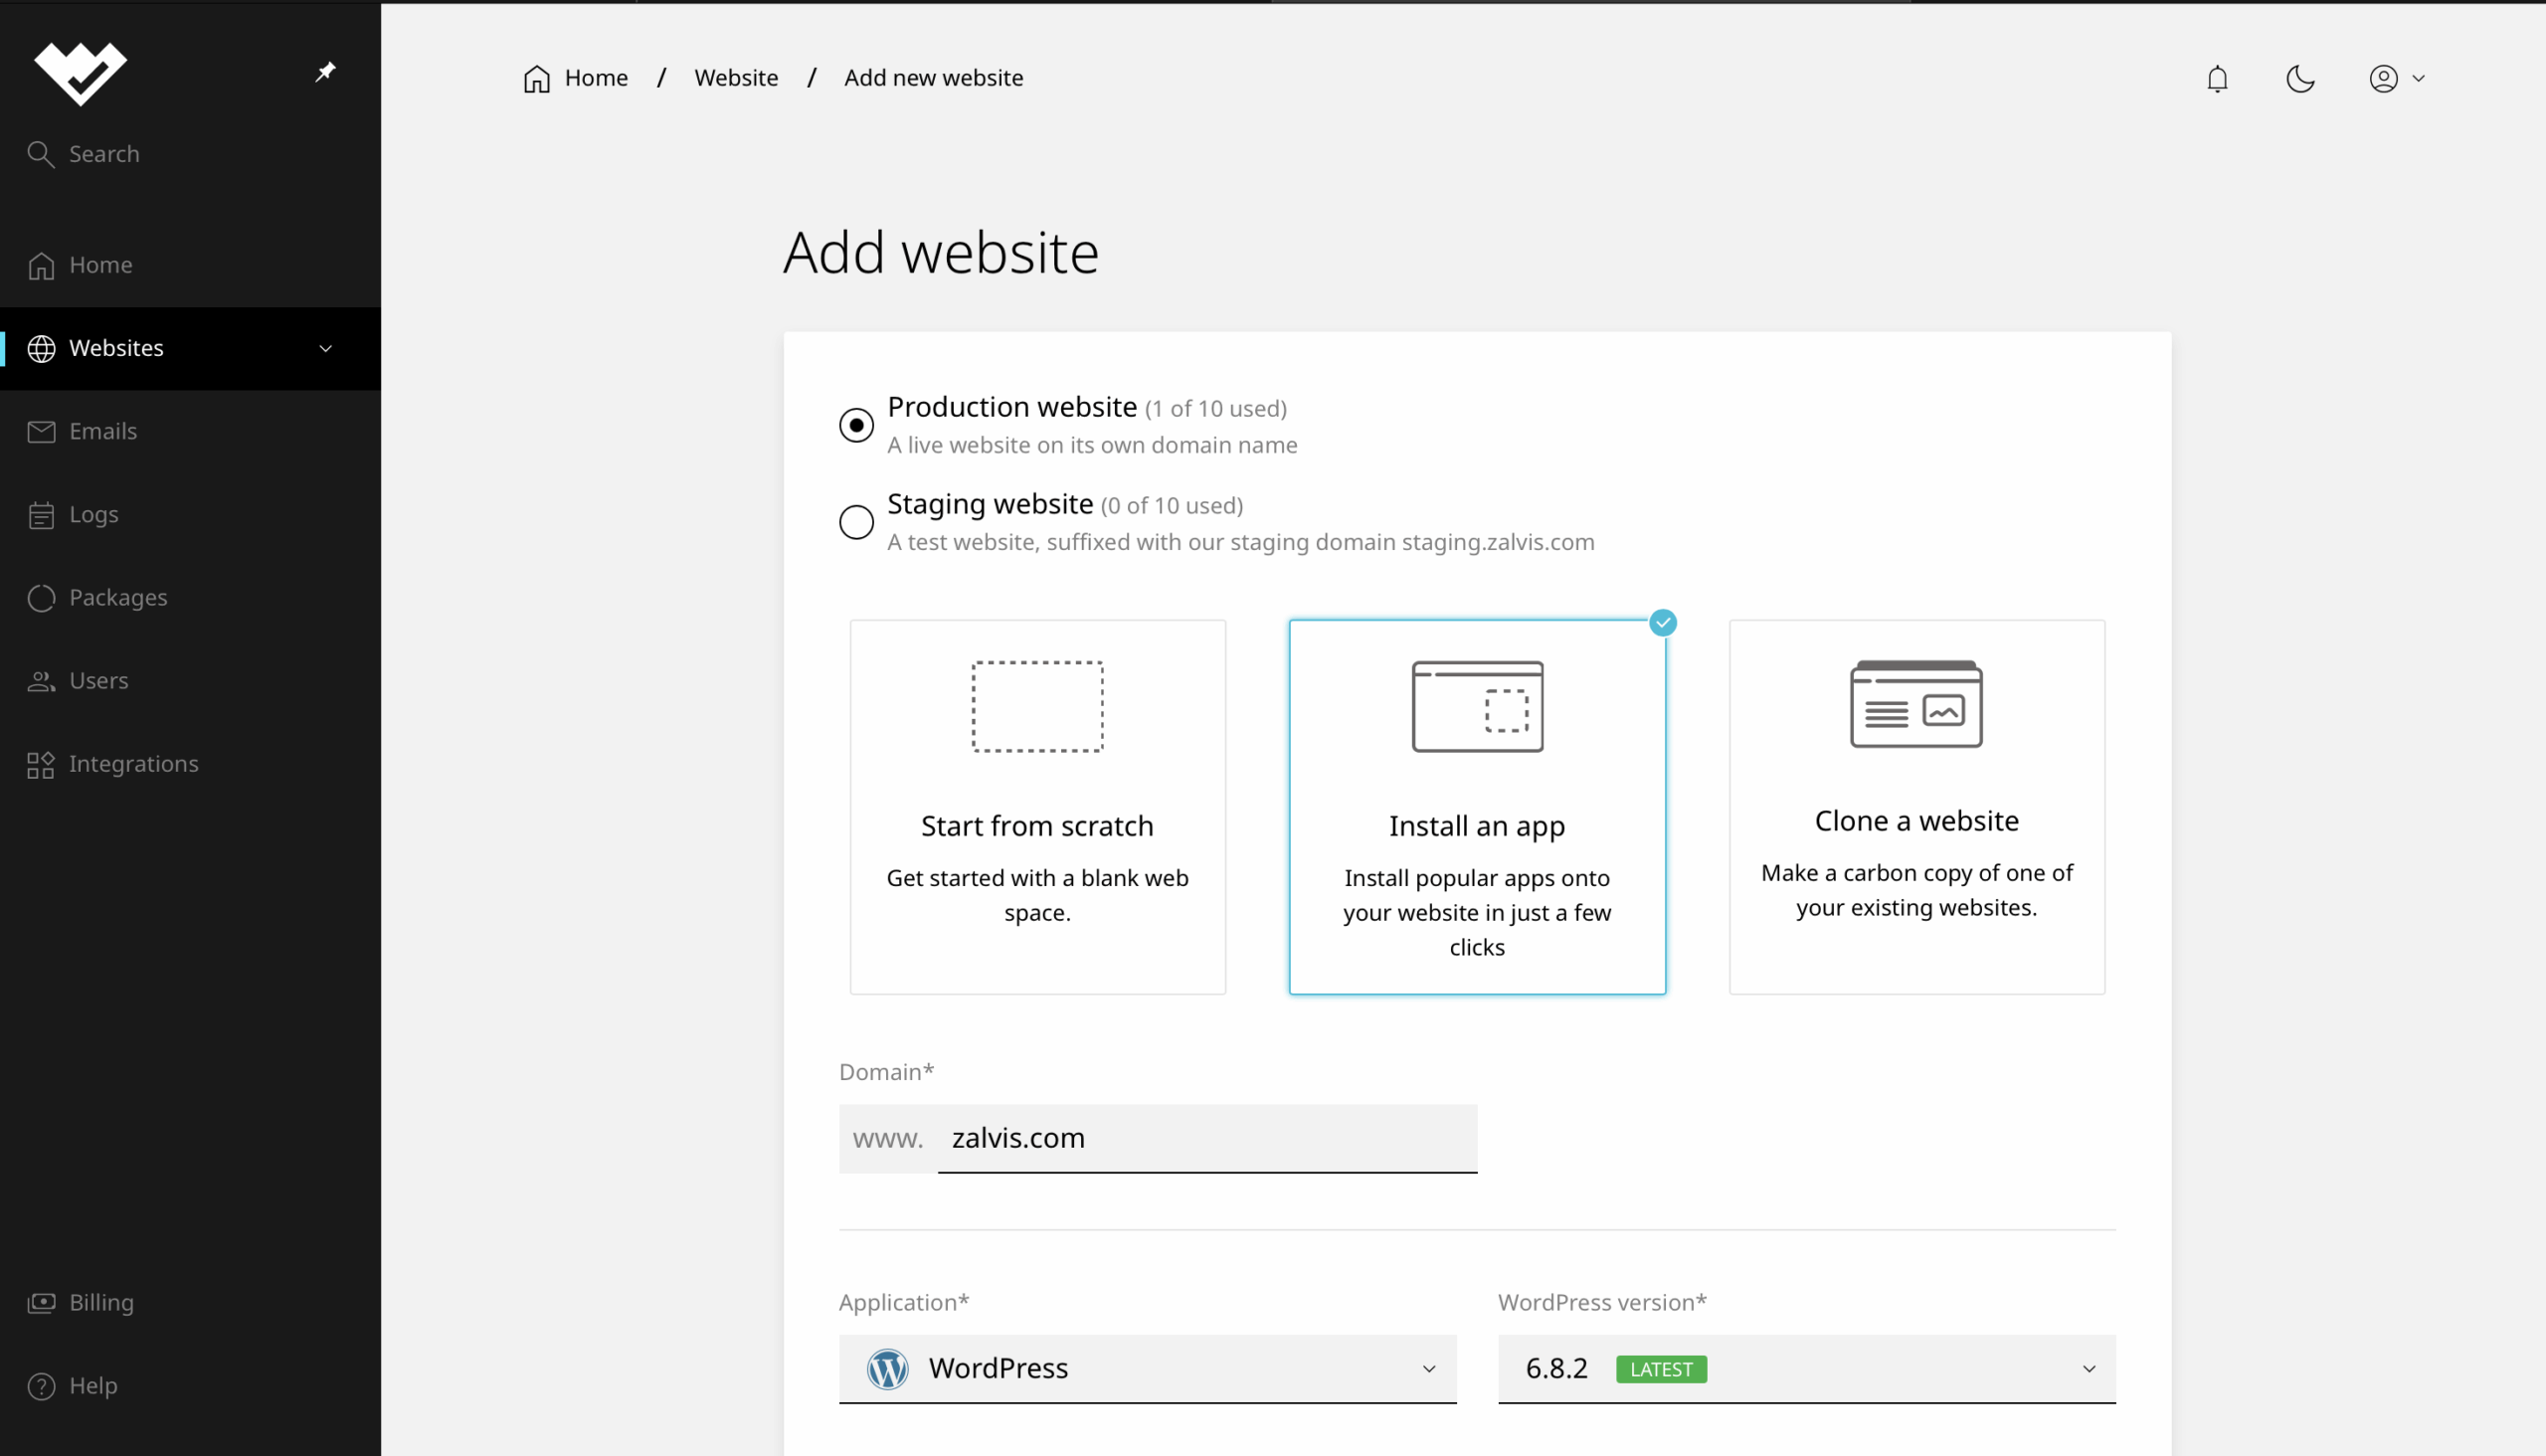The height and width of the screenshot is (1456, 2546).
Task: Open WordPress version 6.8.2 dropdown
Action: (x=1805, y=1369)
